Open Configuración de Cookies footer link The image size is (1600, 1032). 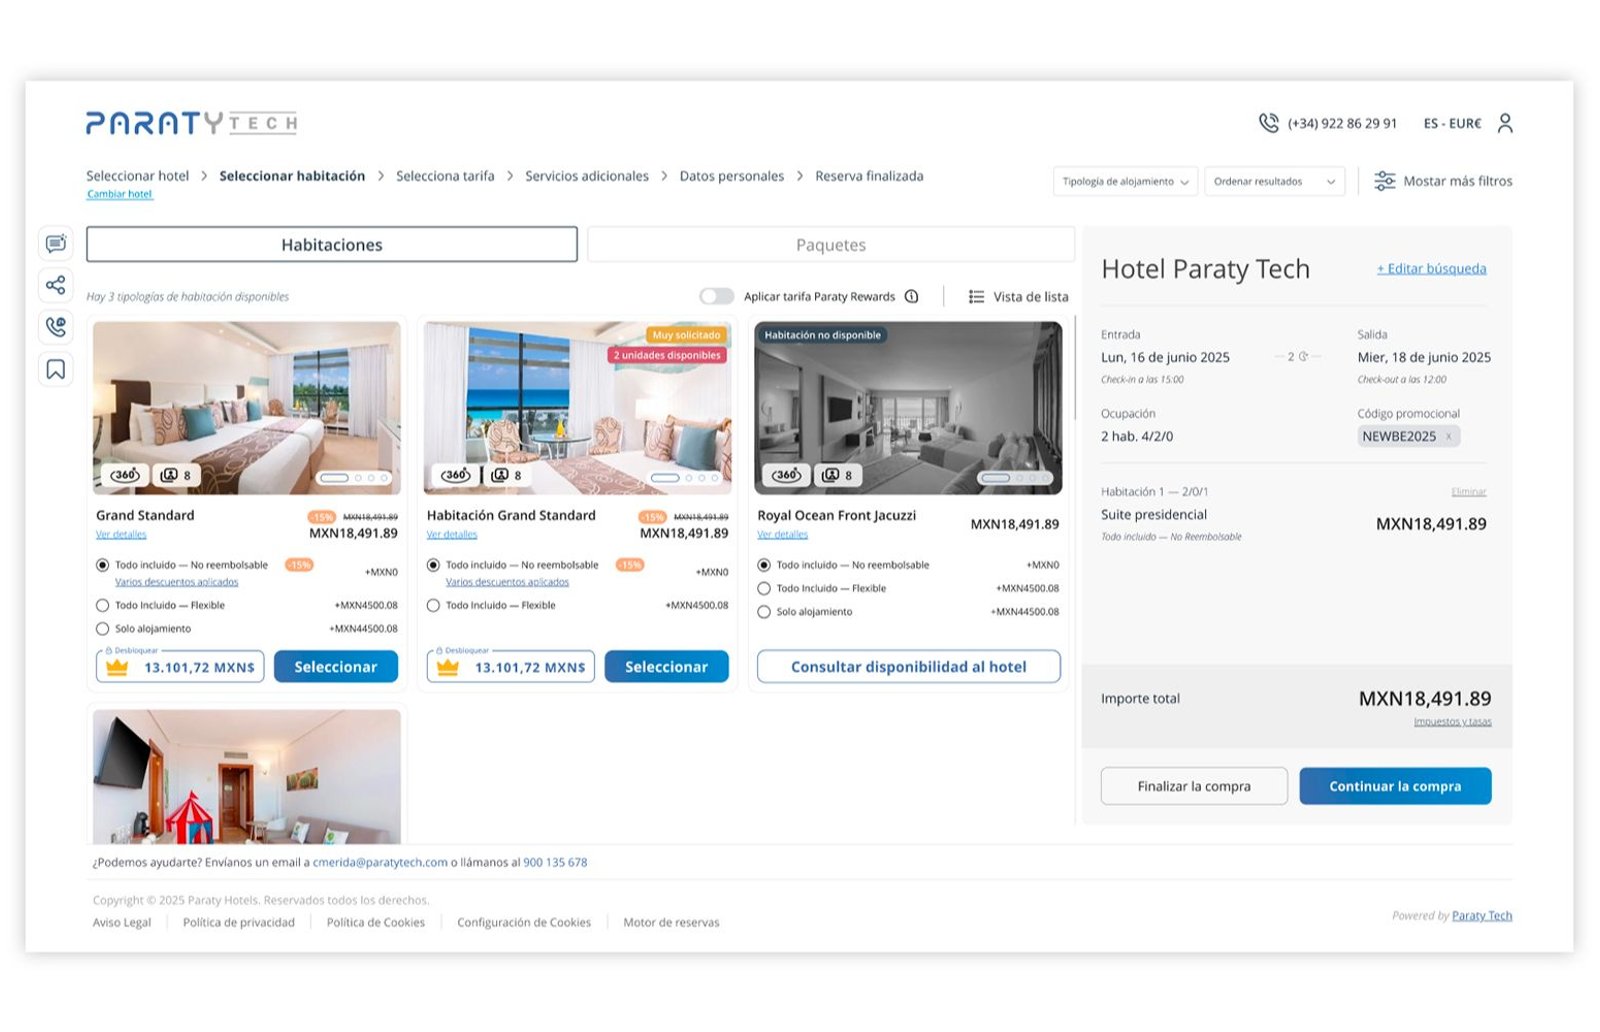point(524,922)
